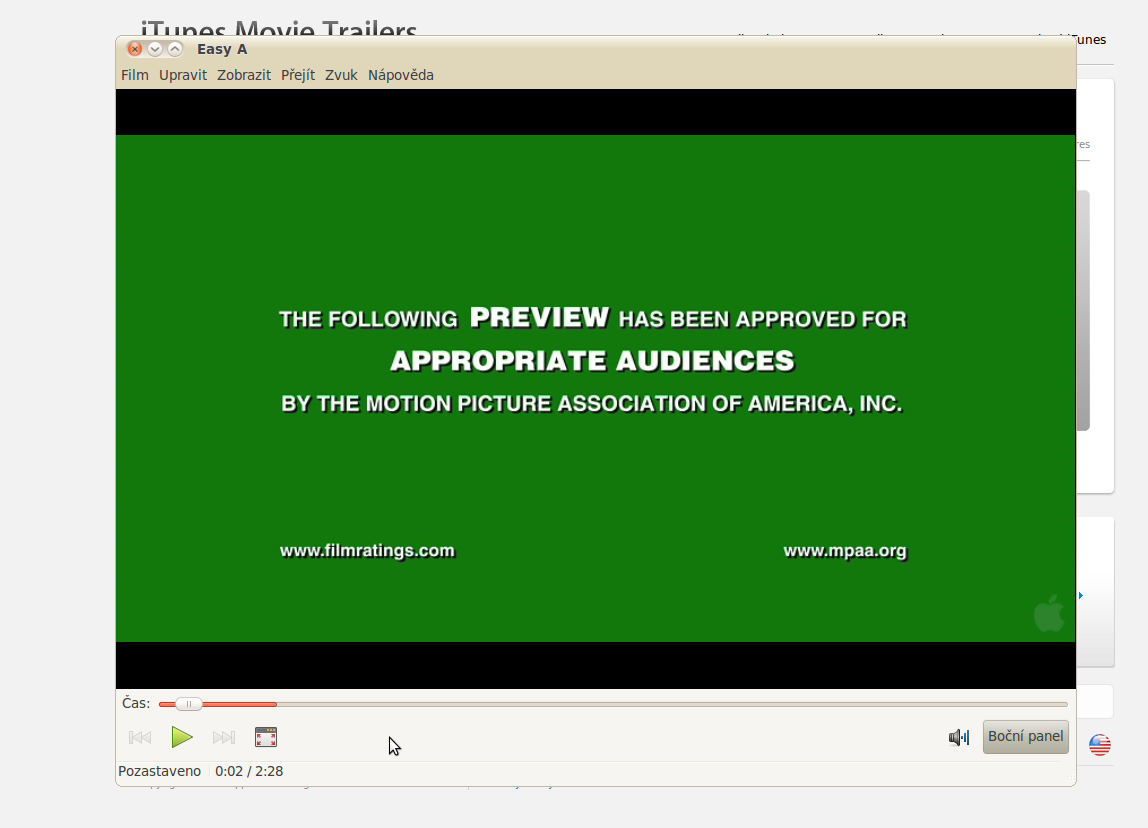Open the Nápověda menu
The image size is (1148, 828).
(x=400, y=75)
